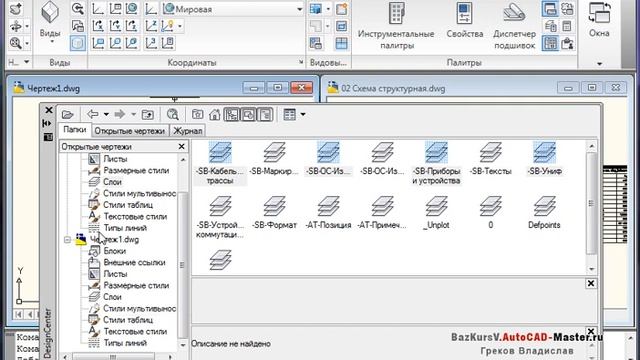Select the -SB-Приборы и устройства layer icon
Screen dimensions: 640x360
436,152
